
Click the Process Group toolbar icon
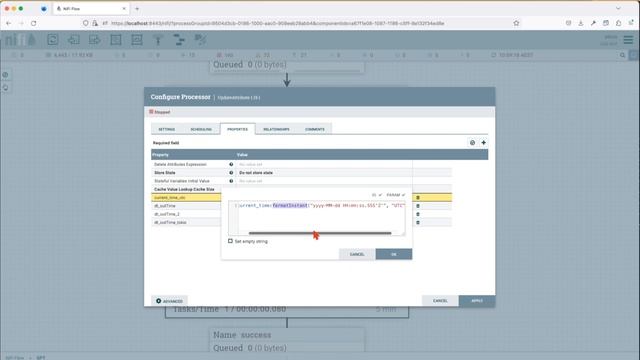[x=116, y=40]
